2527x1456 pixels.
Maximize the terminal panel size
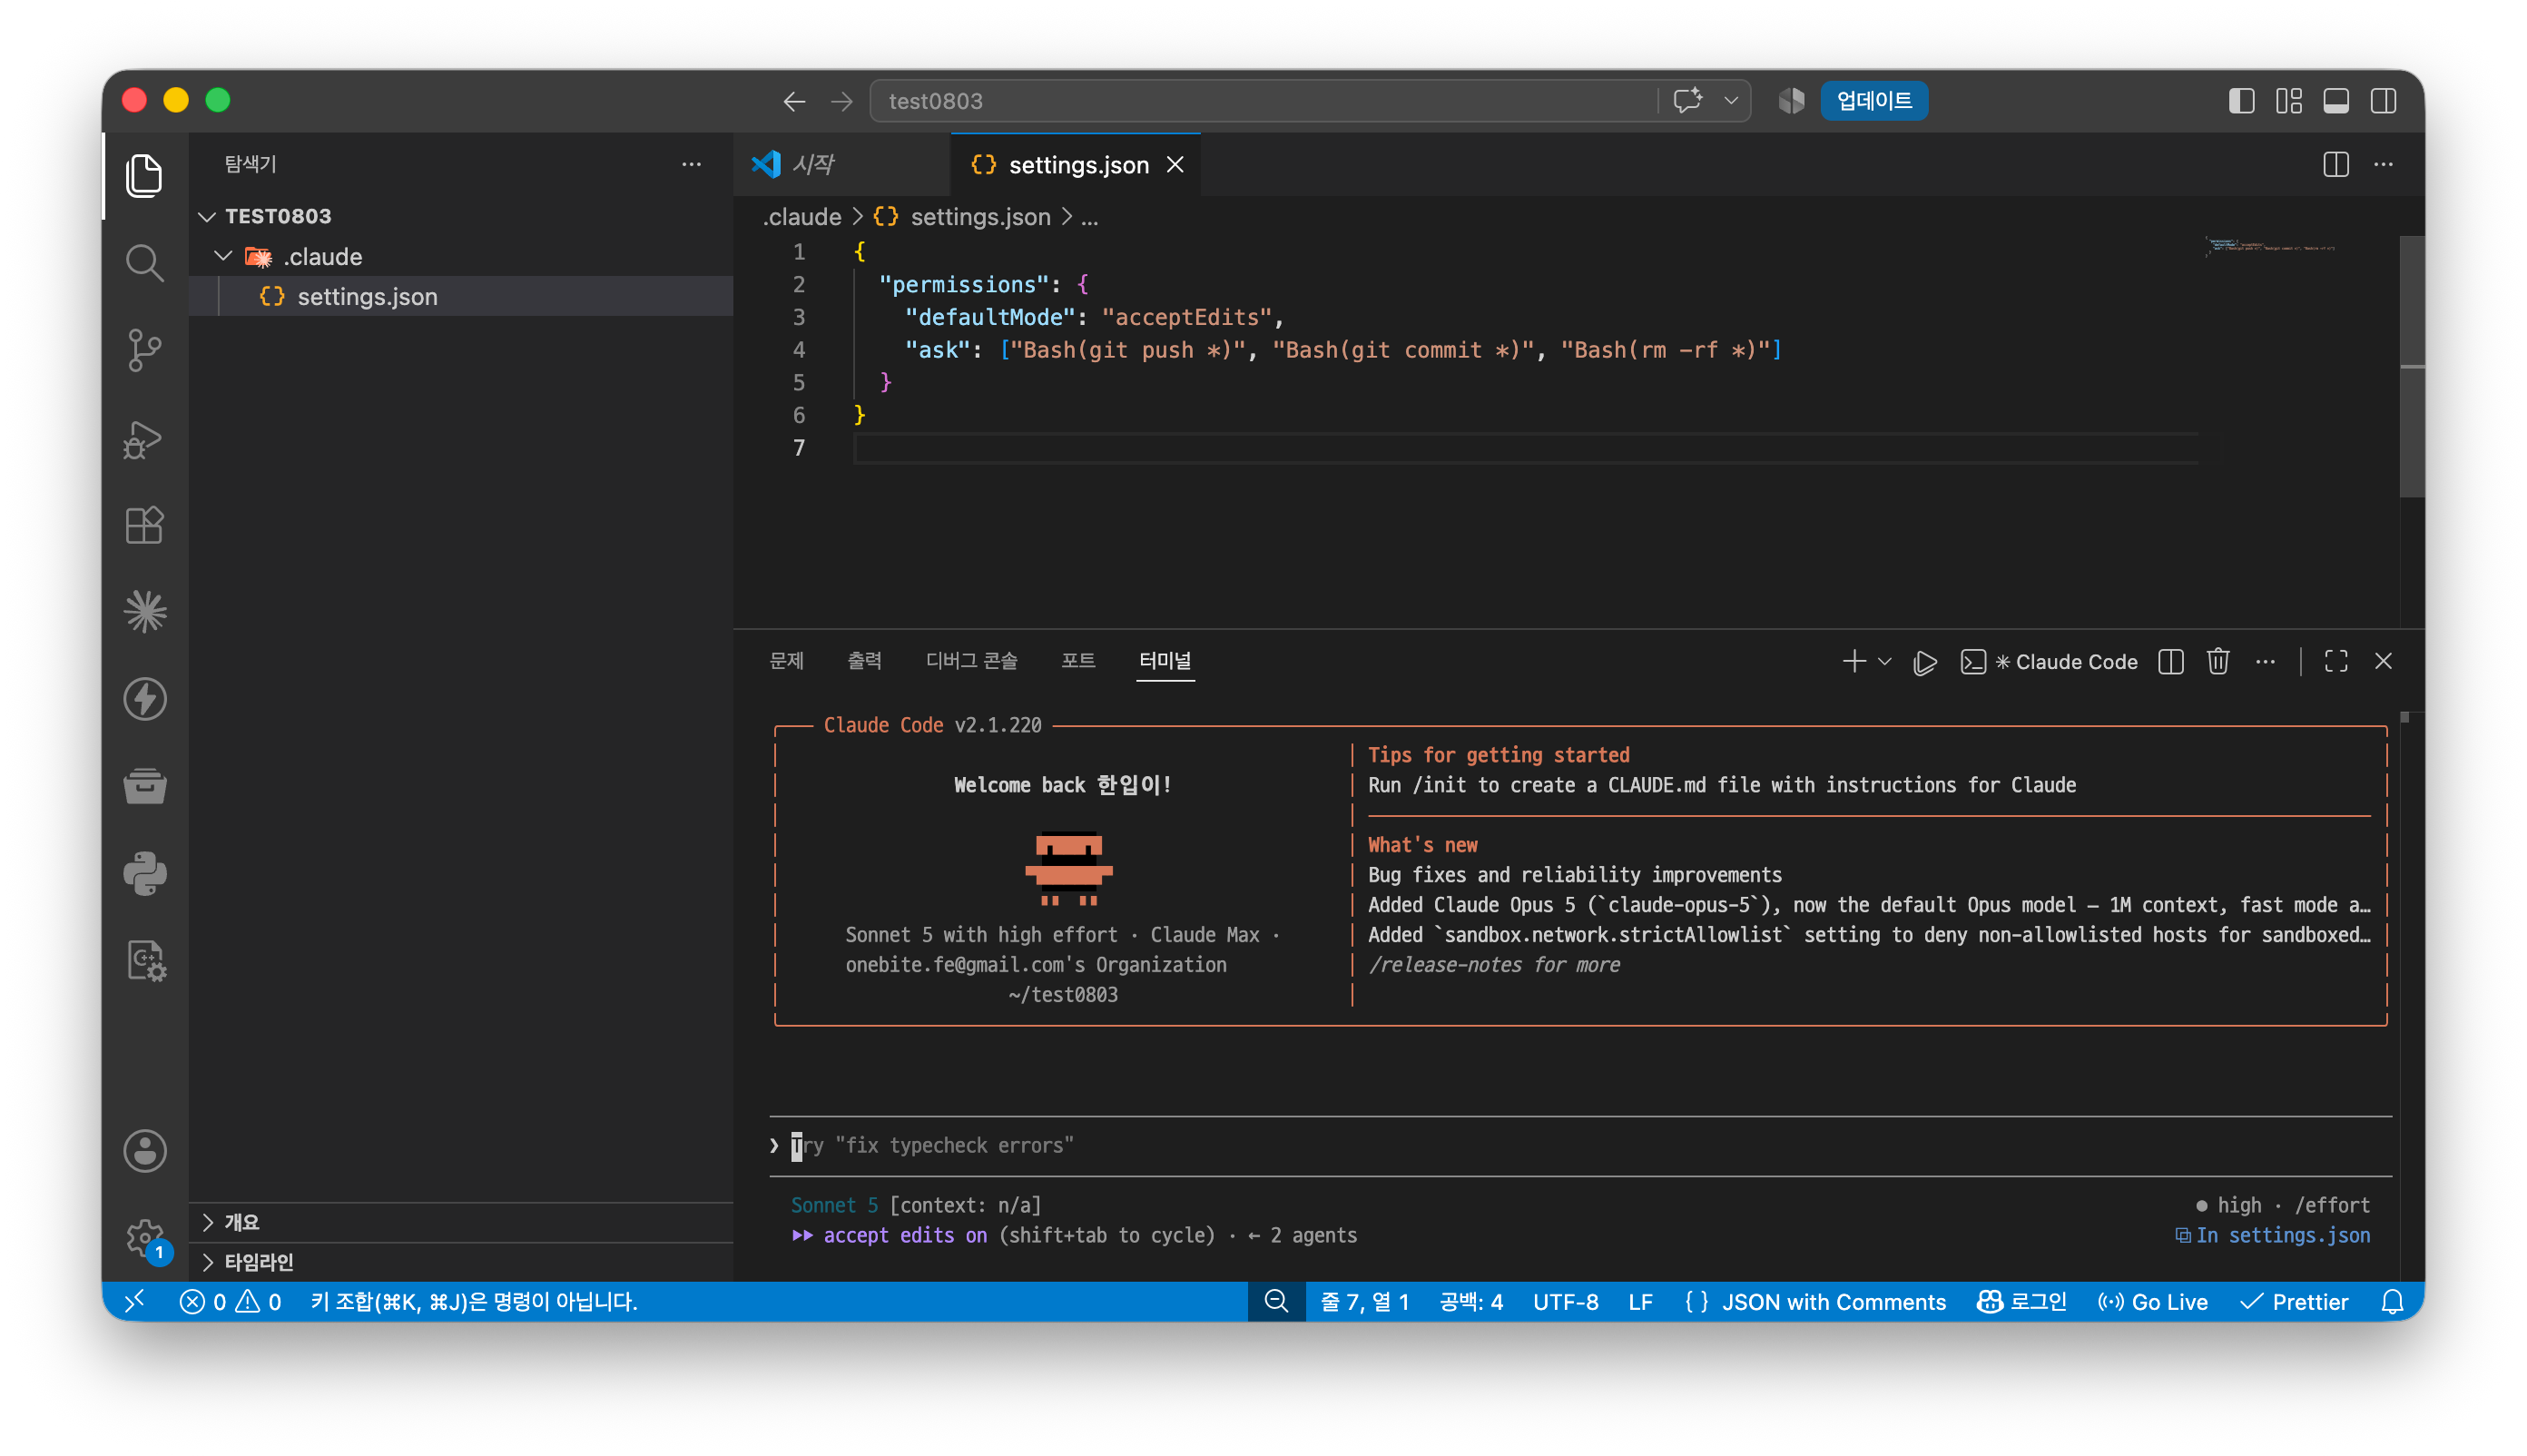point(2335,661)
